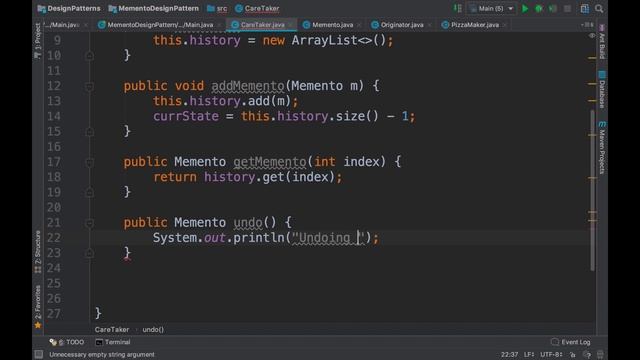Viewport: 640px width, 360px height.
Task: Click the ArrayList<>() text on line 9
Action: [338, 40]
